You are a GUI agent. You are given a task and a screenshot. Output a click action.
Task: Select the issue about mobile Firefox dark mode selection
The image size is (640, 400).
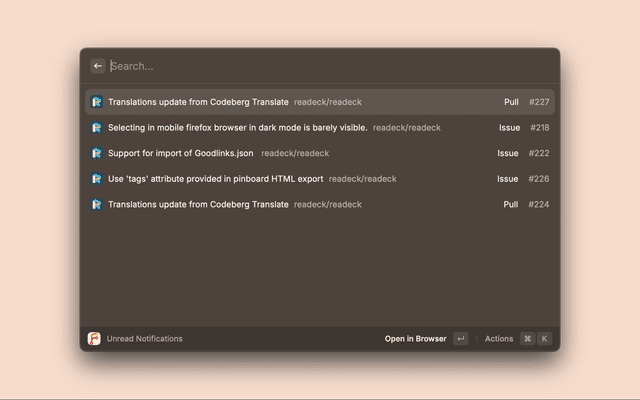pyautogui.click(x=238, y=128)
